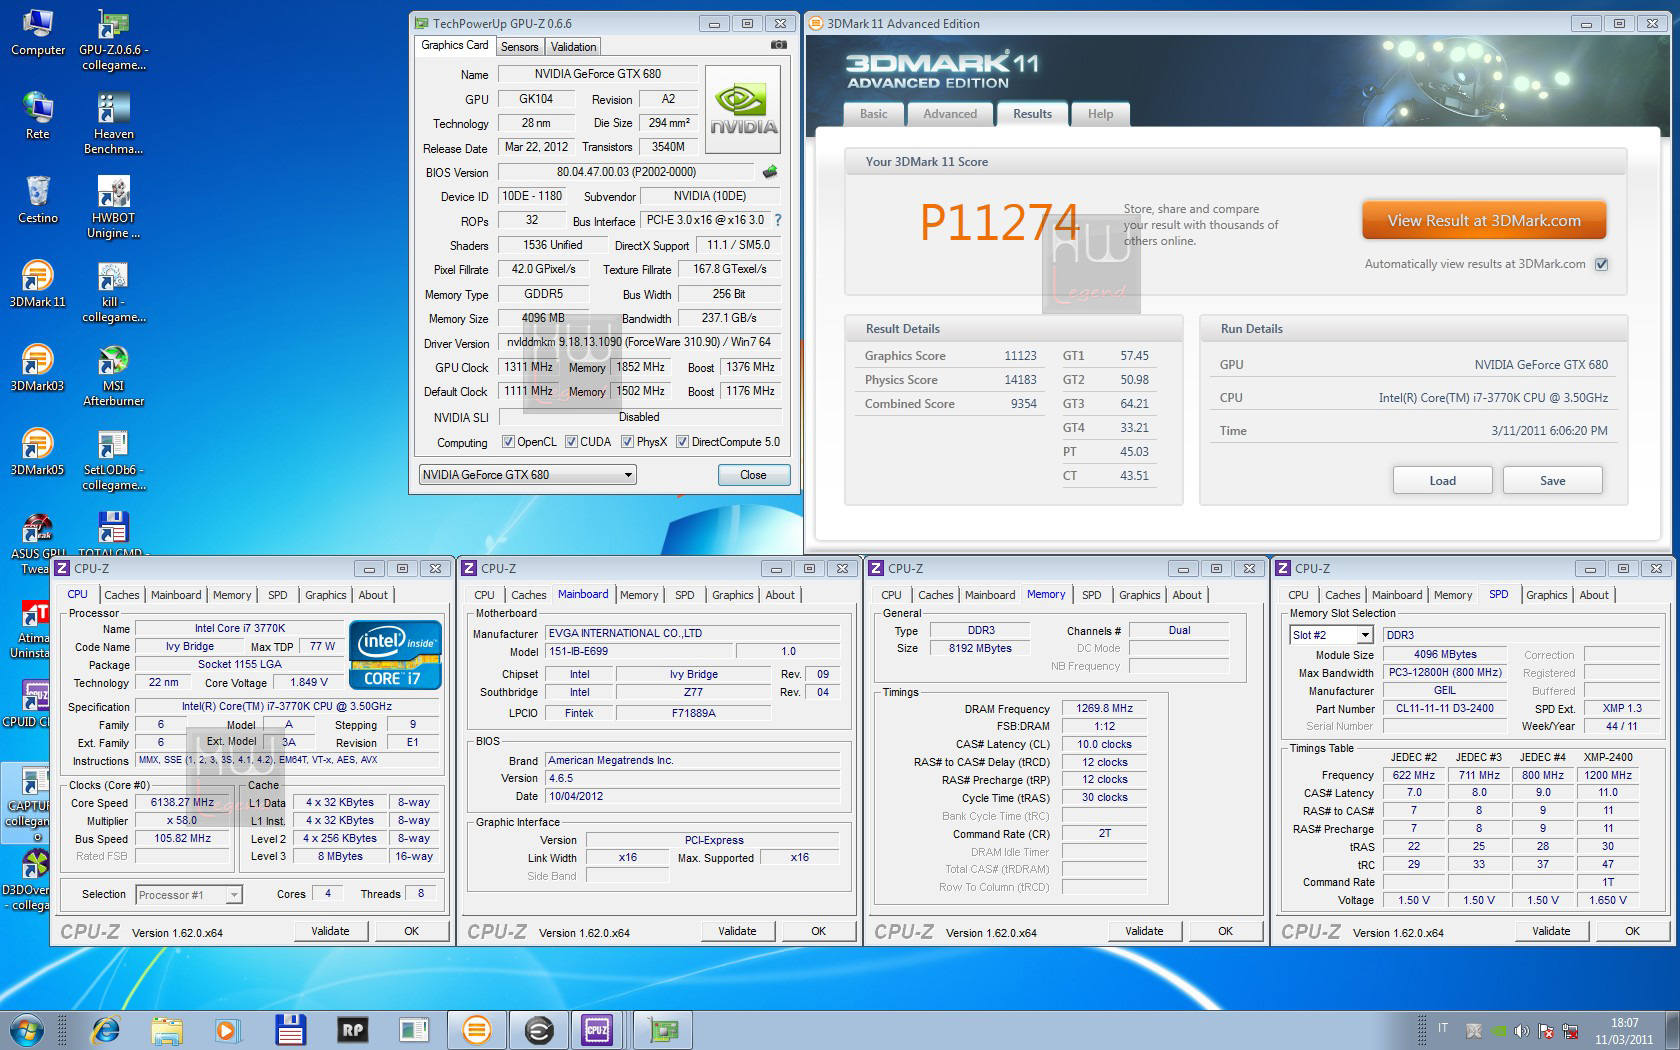Open the SetLODb6 desktop shortcut
This screenshot has height=1050, width=1680.
click(113, 460)
